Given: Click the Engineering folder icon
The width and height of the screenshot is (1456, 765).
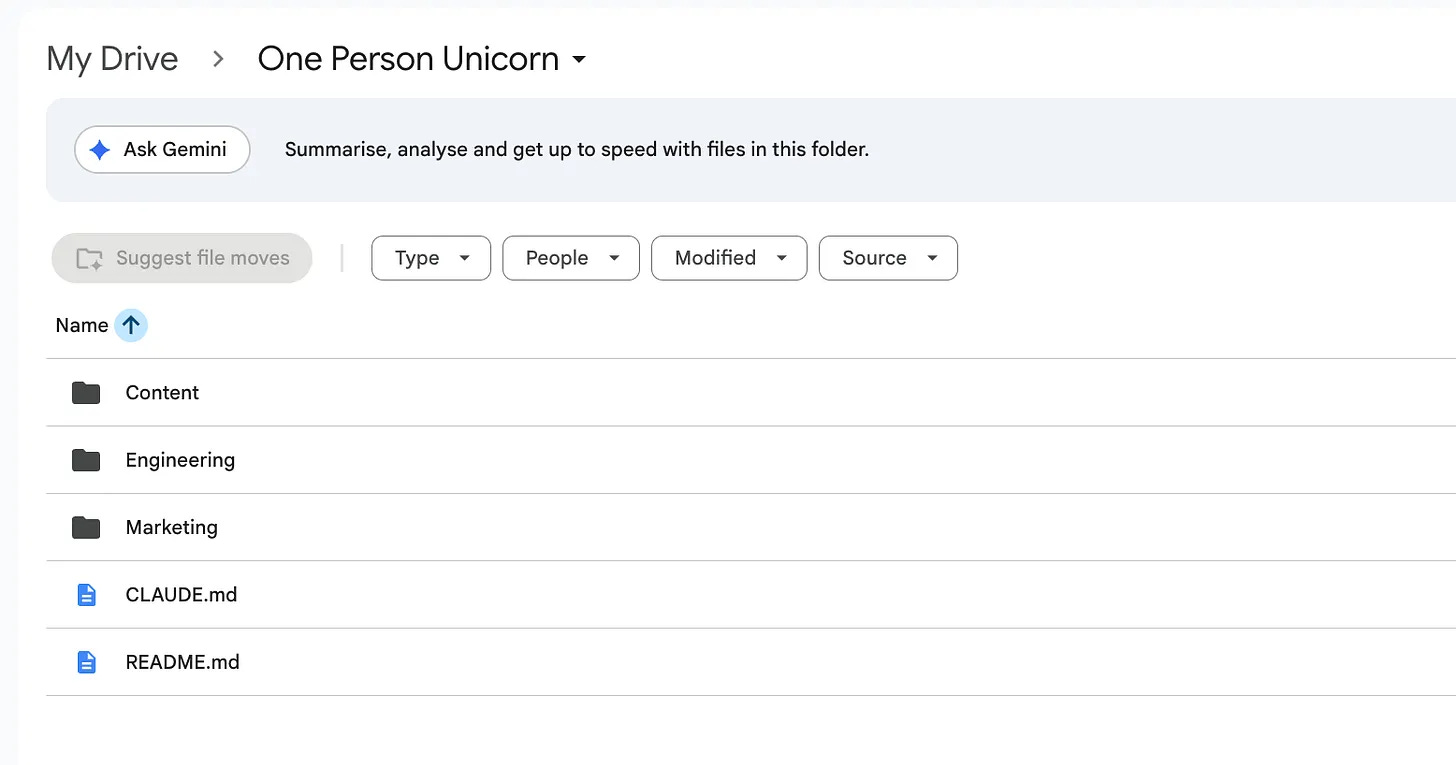Looking at the screenshot, I should coord(86,460).
